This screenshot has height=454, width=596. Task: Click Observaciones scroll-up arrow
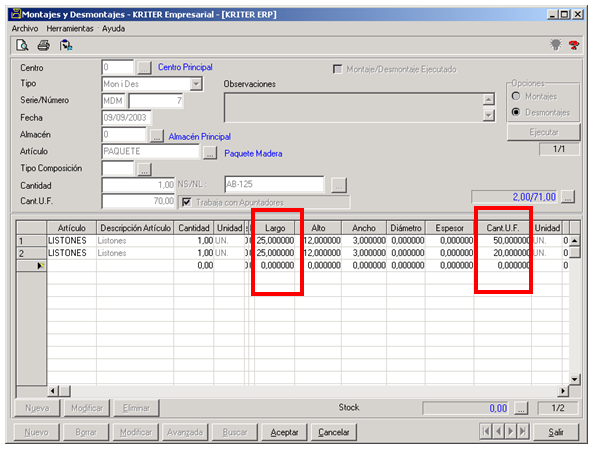coord(488,100)
